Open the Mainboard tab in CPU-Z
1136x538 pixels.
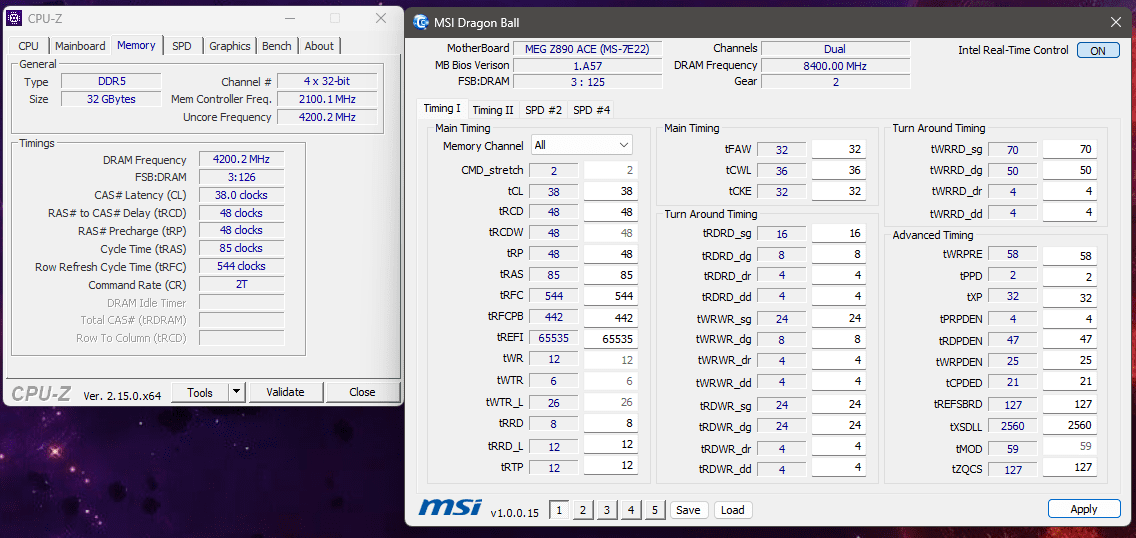point(80,46)
